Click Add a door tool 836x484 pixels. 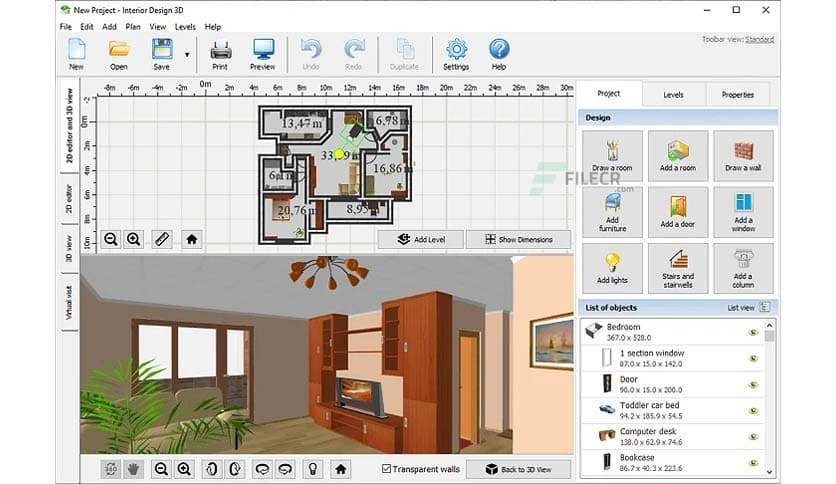click(x=678, y=212)
